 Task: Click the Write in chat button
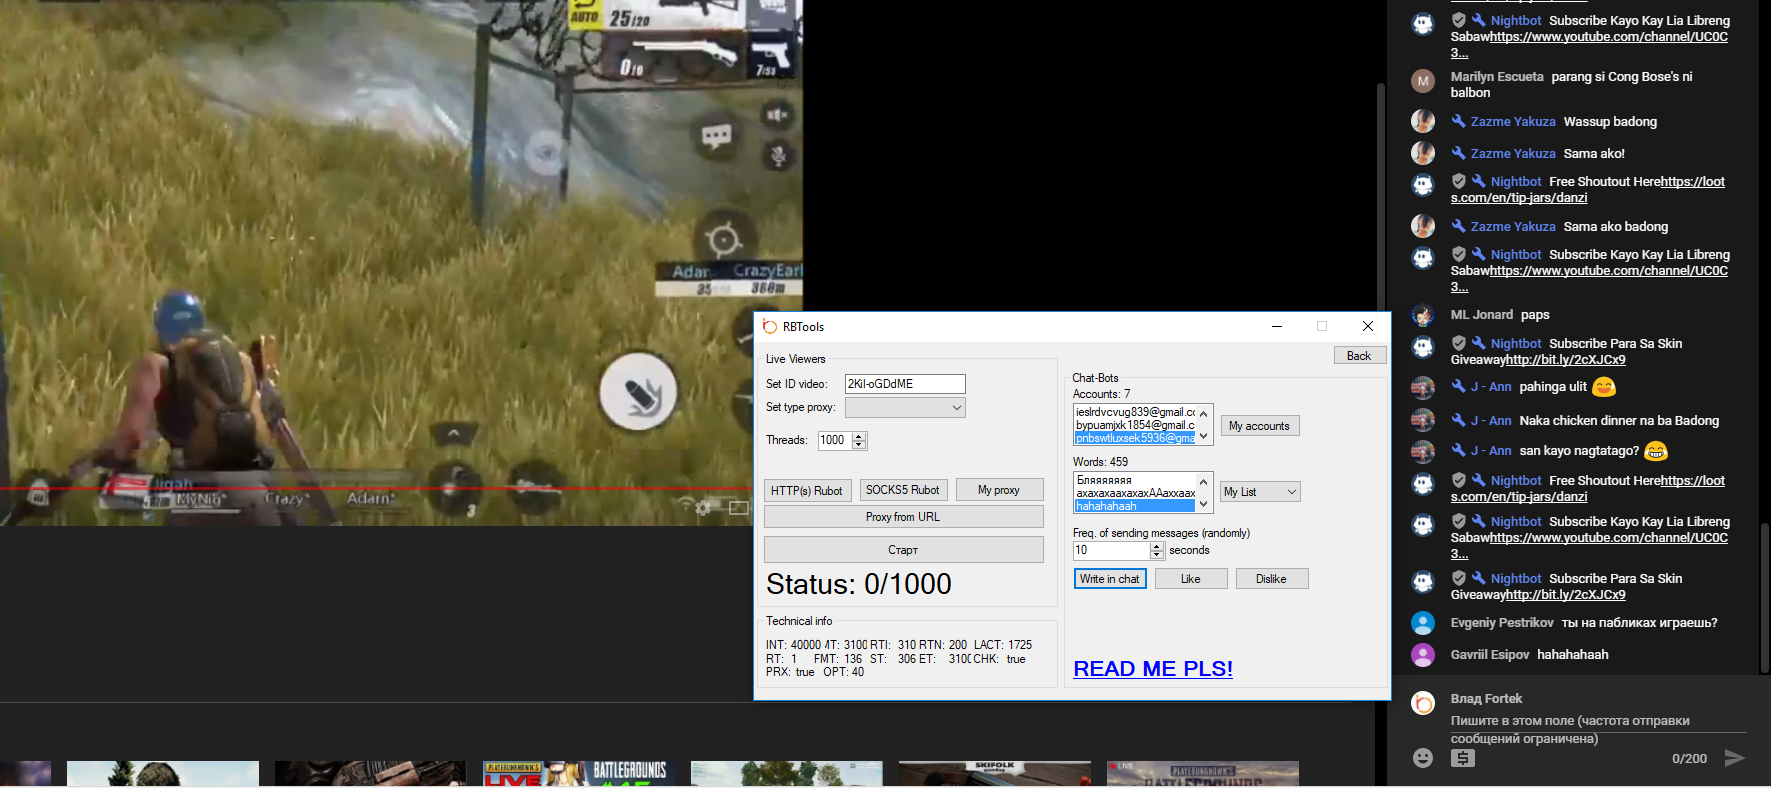tap(1109, 579)
